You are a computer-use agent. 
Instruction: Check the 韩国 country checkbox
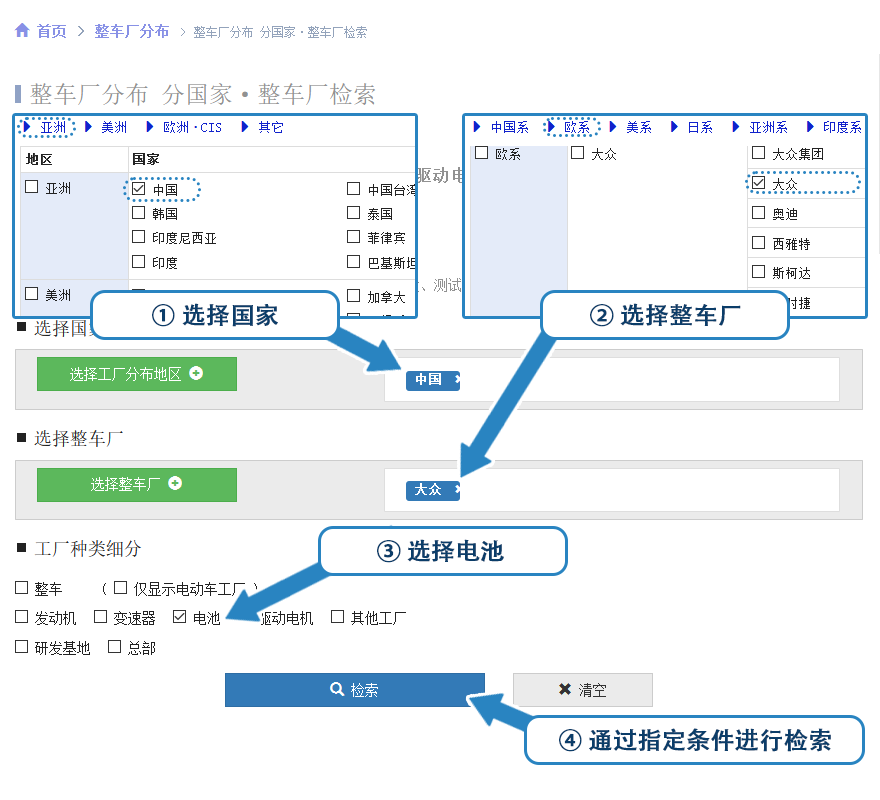click(139, 213)
